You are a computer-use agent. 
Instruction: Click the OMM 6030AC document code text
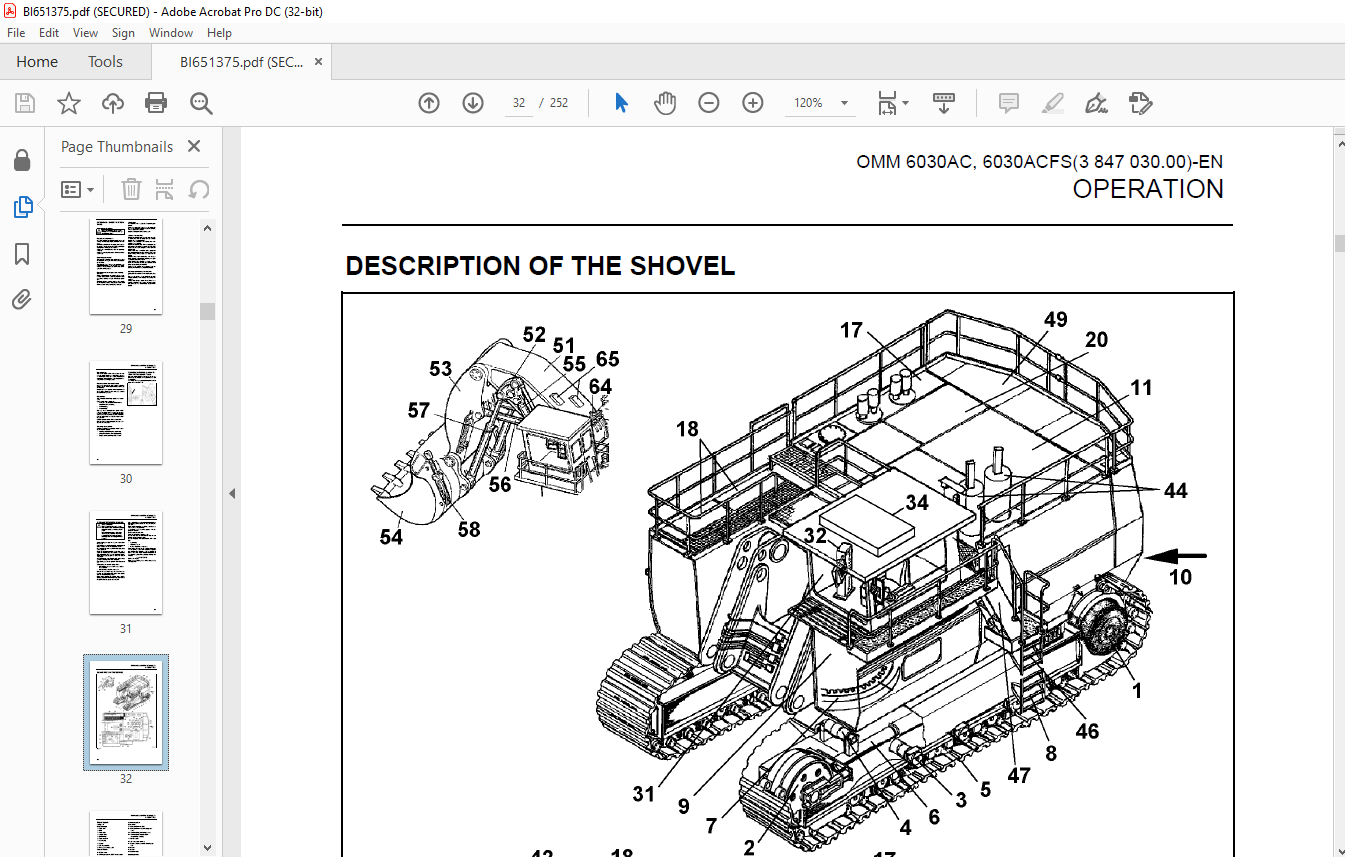pos(1040,162)
